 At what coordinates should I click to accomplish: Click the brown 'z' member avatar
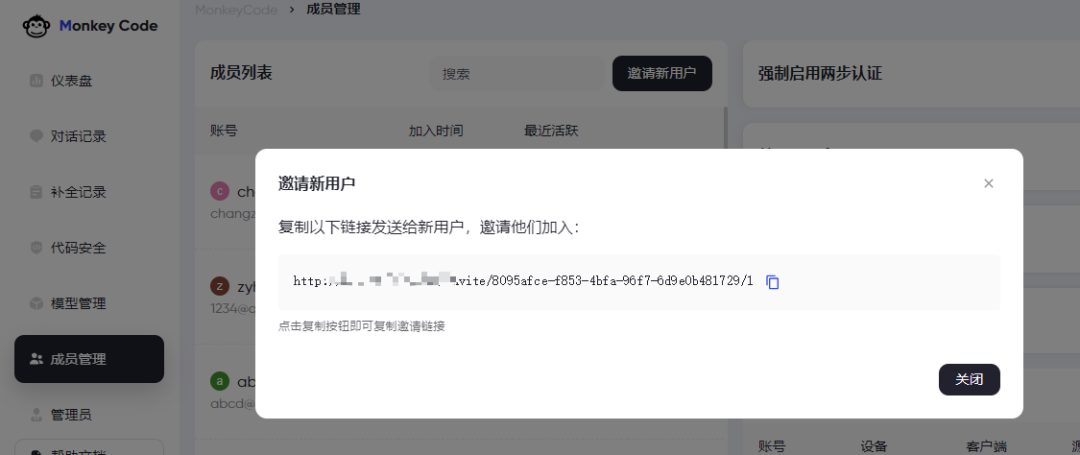point(219,286)
